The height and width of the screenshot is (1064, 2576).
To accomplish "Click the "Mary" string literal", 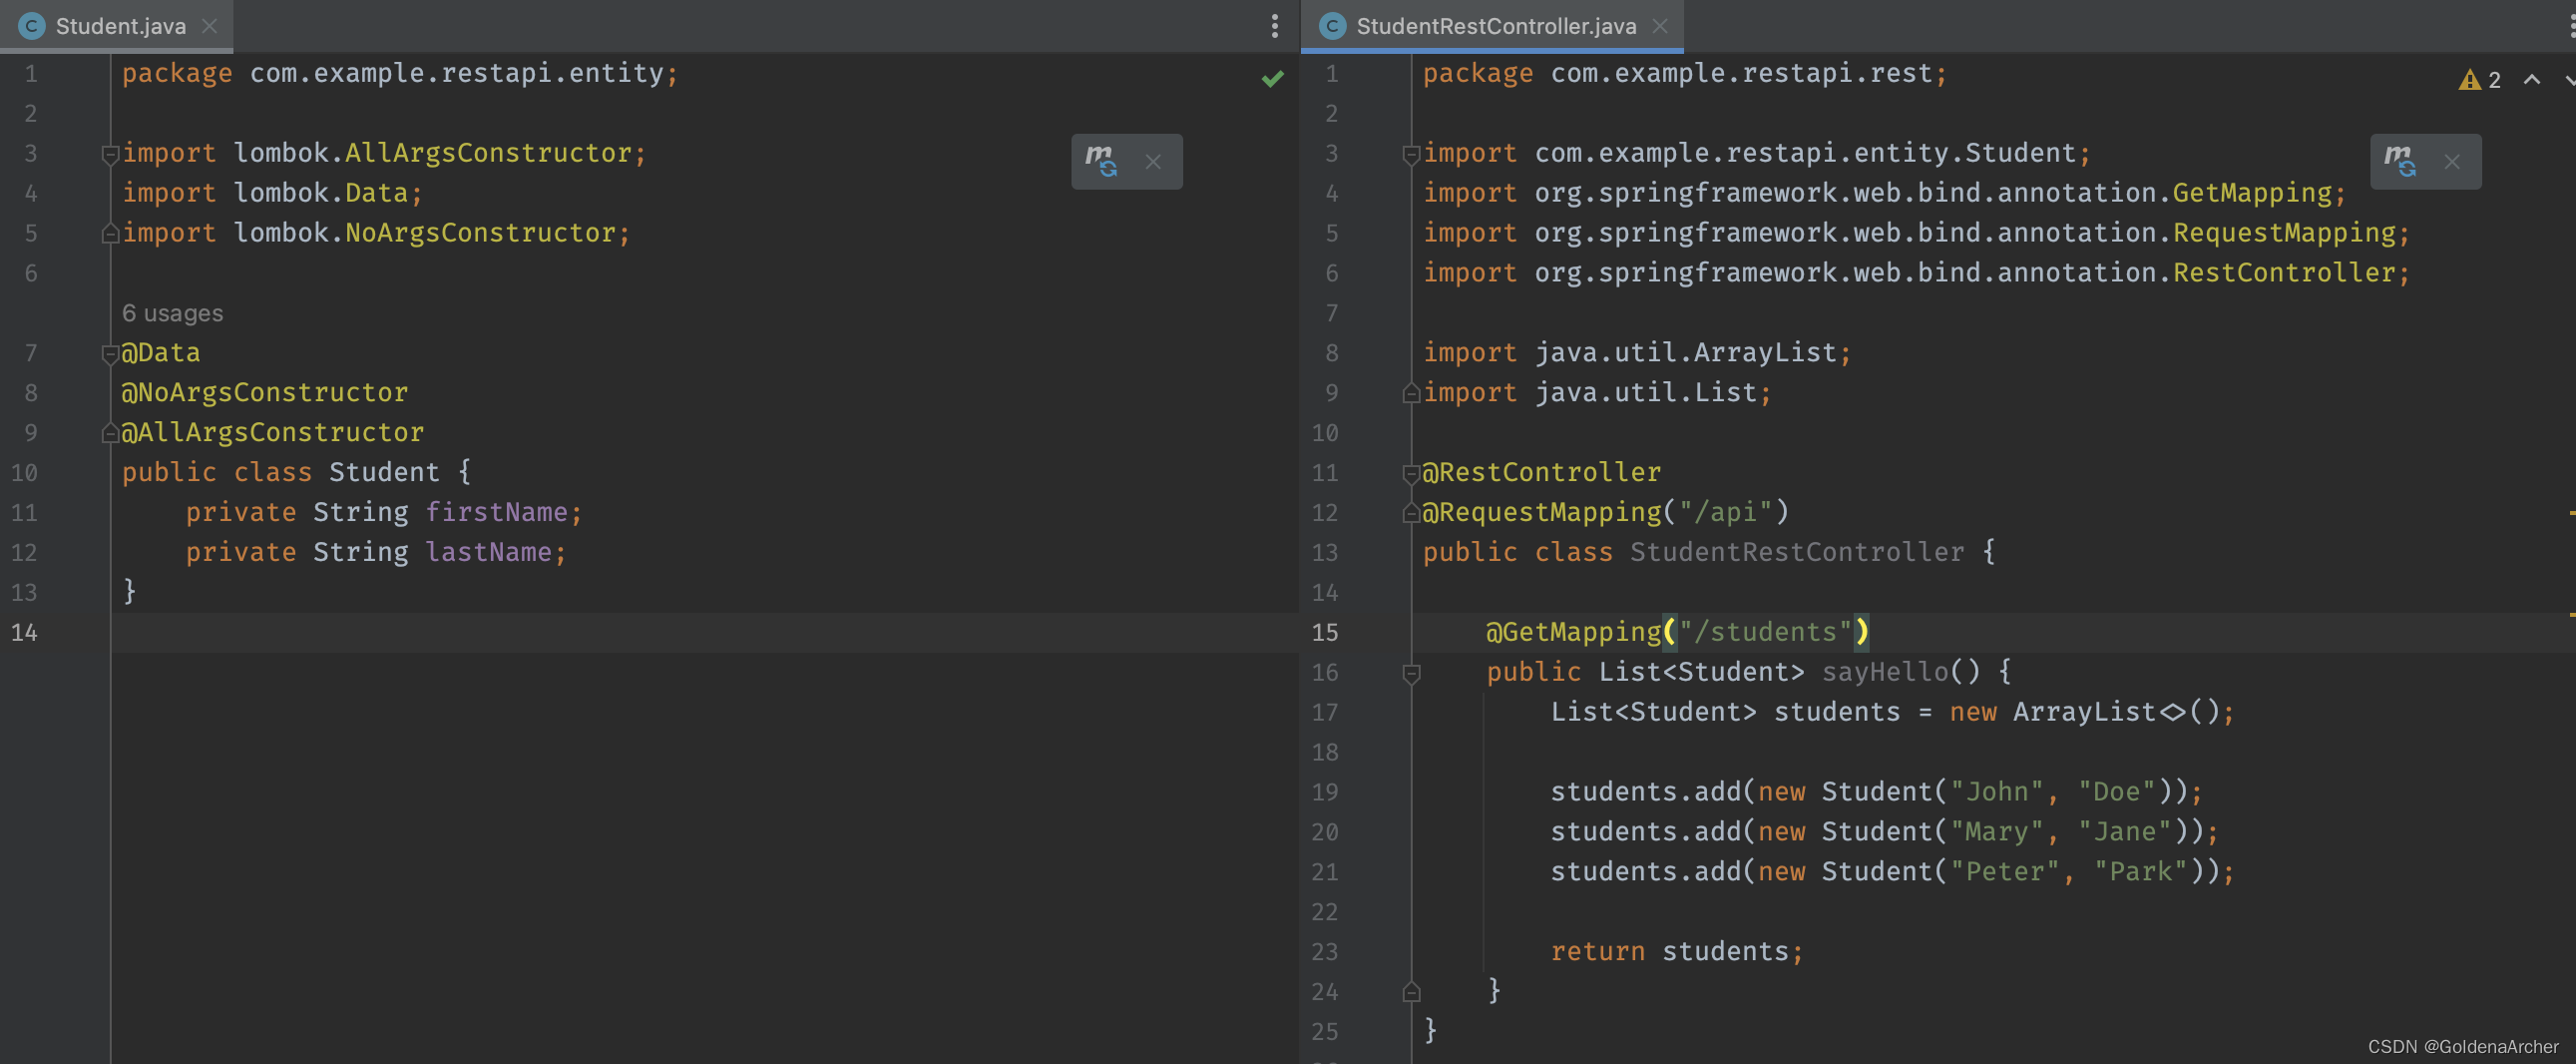I will 1996,832.
